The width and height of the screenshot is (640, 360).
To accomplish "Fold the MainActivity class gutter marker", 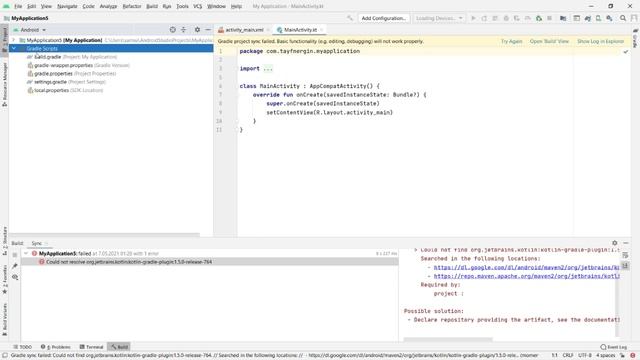I will click(237, 86).
